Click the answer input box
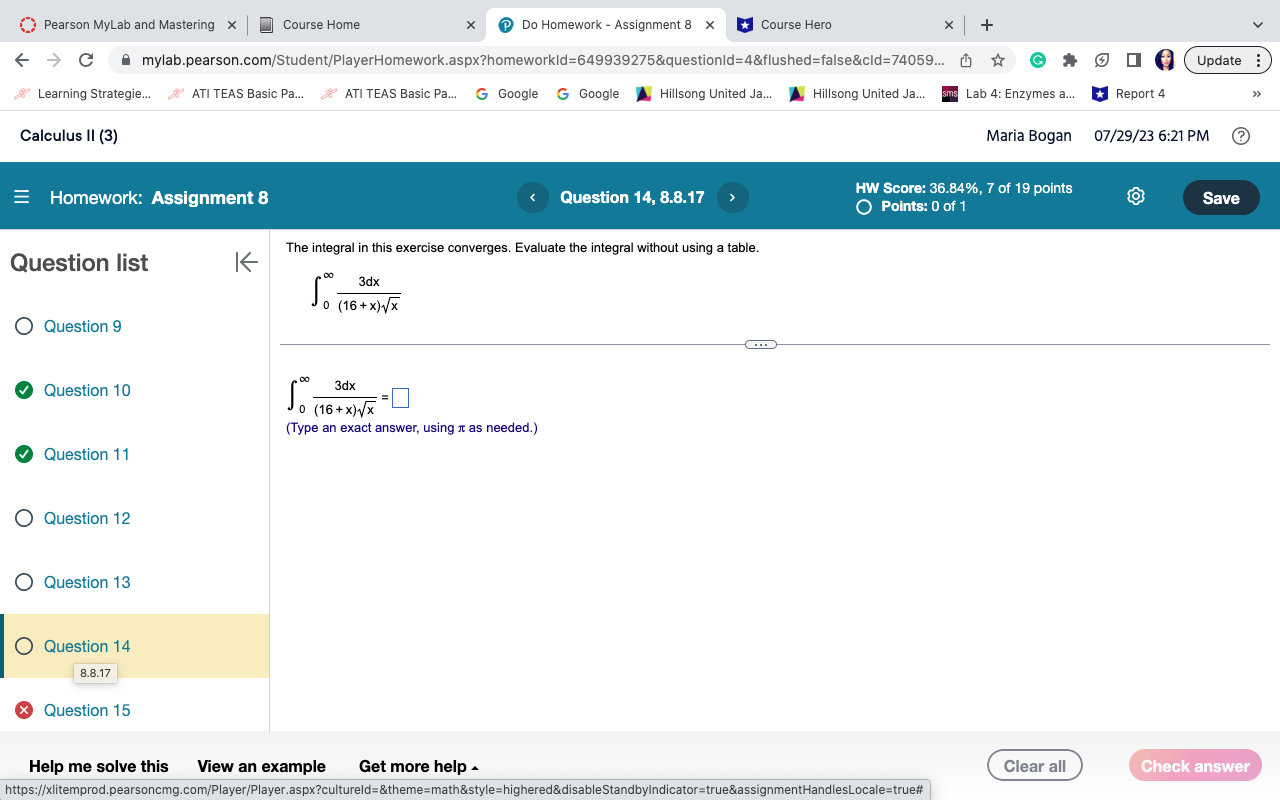 click(x=400, y=397)
